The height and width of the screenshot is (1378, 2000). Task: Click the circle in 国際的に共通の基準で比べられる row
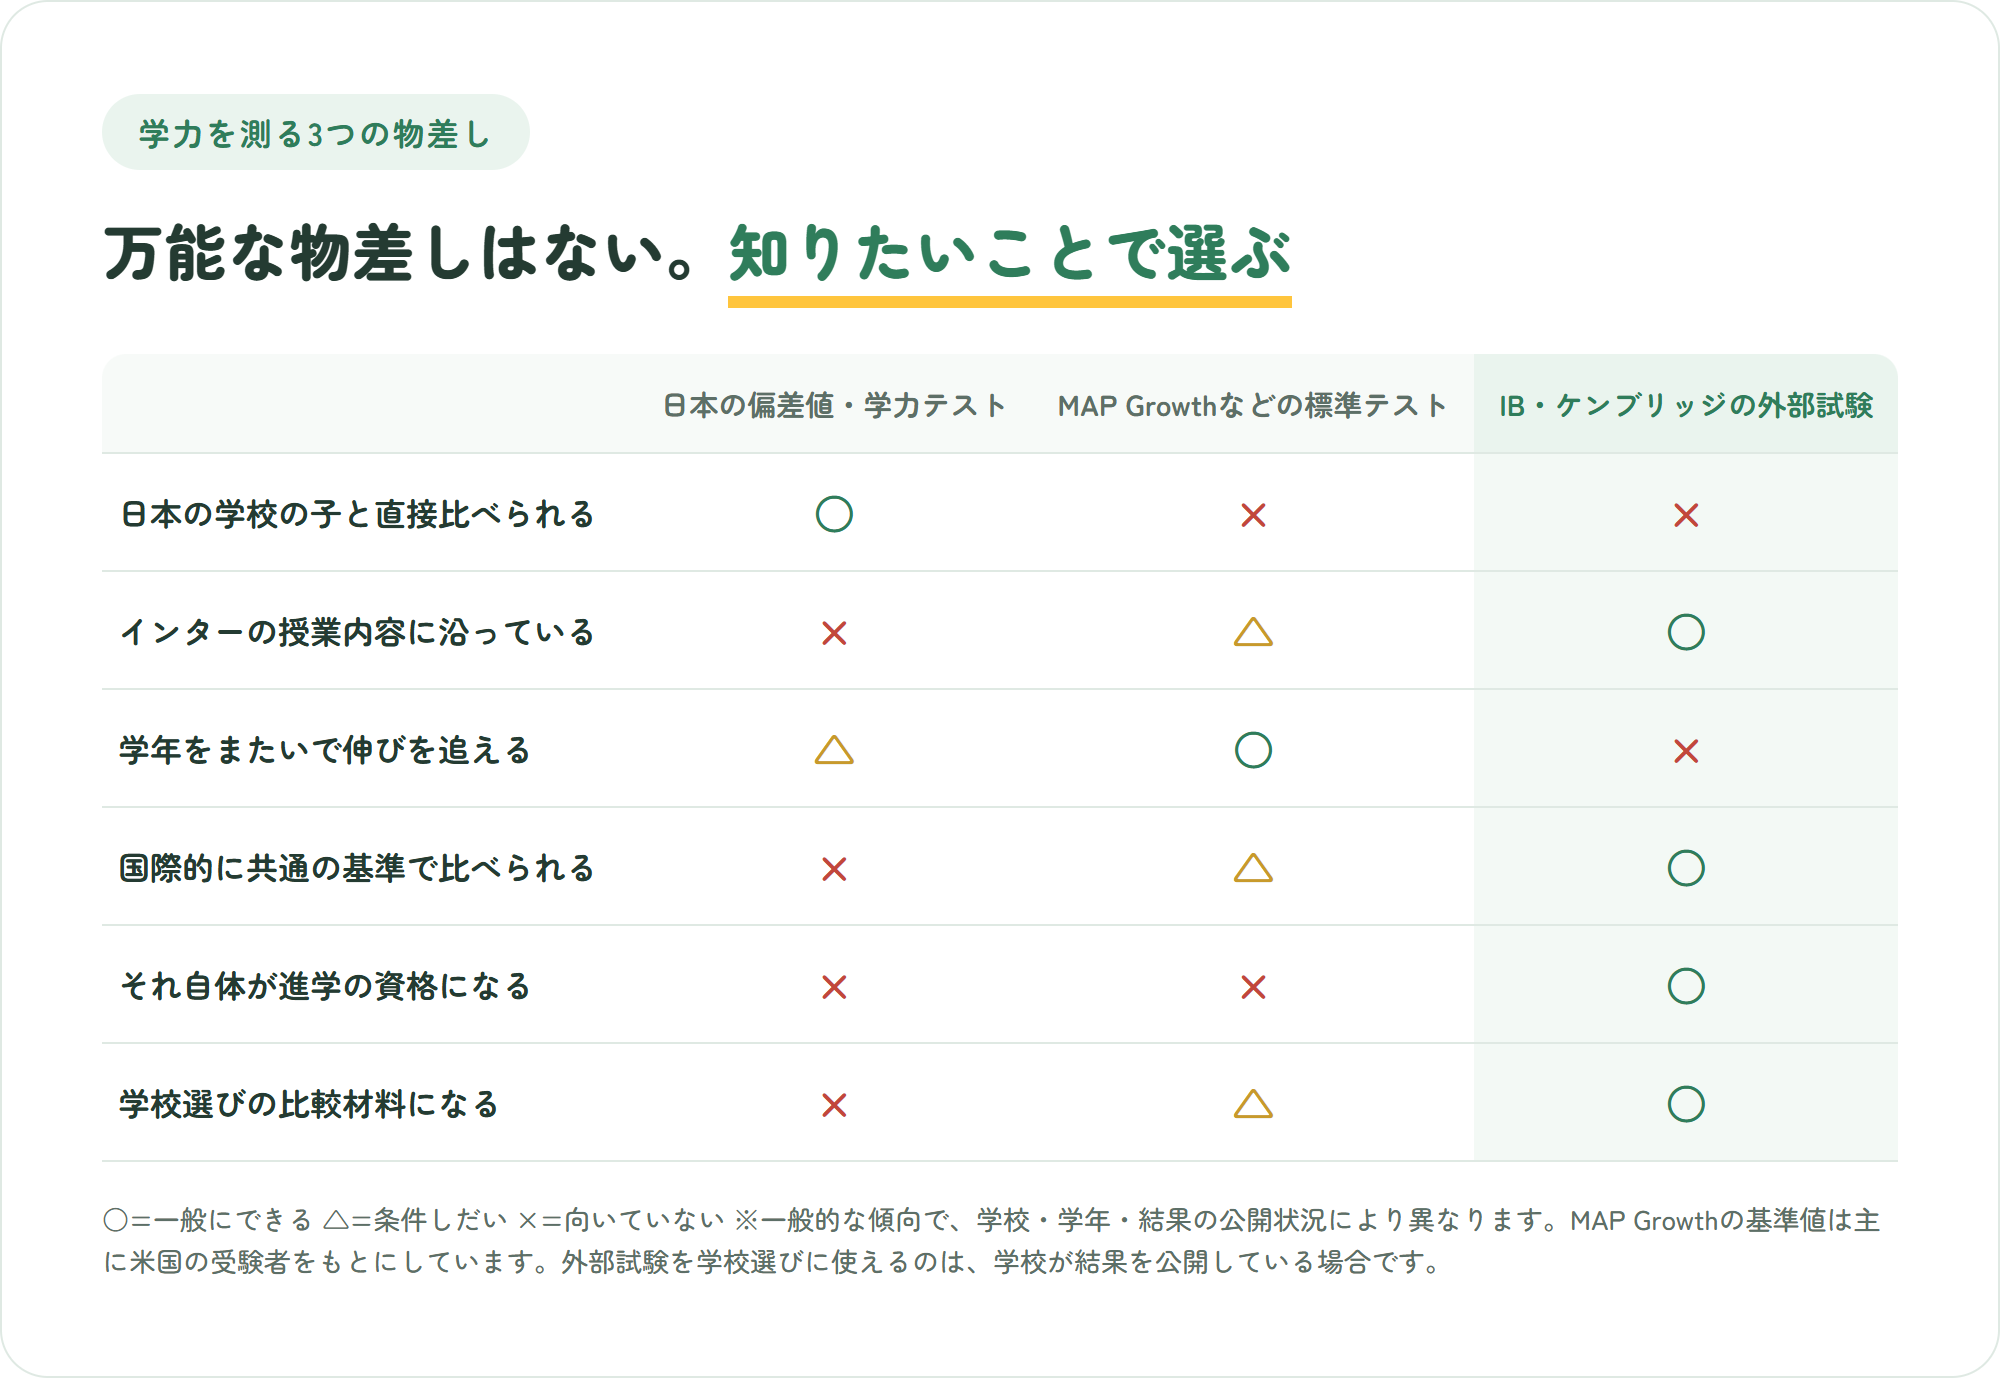tap(1686, 868)
